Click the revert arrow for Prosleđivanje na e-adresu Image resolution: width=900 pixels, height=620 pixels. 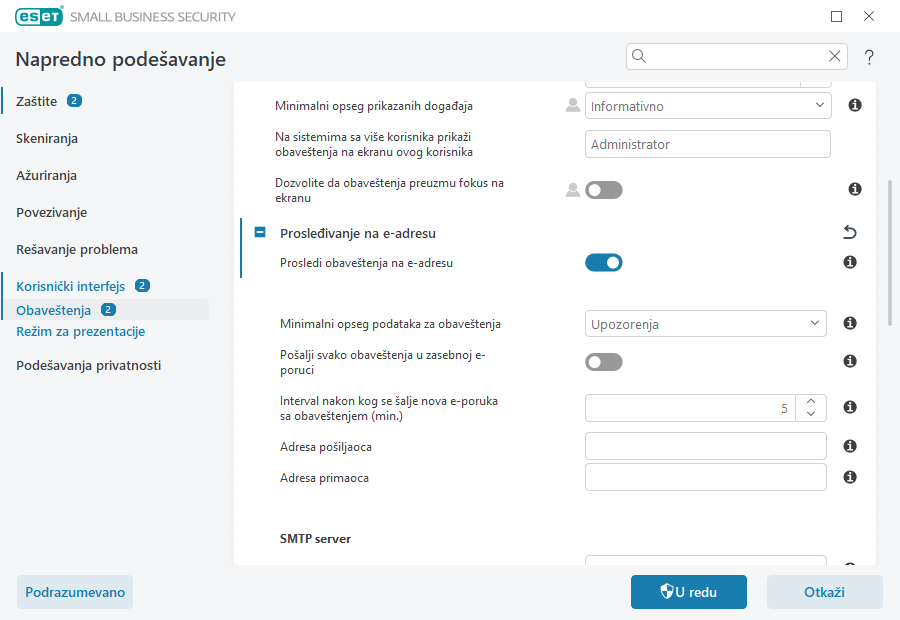[850, 233]
